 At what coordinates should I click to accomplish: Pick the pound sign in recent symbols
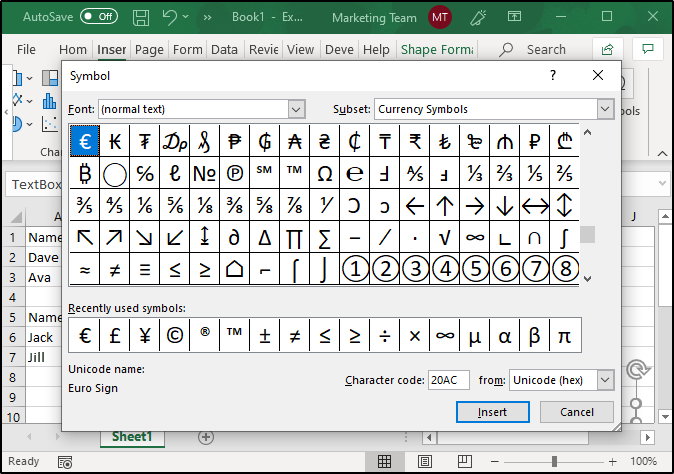(115, 336)
